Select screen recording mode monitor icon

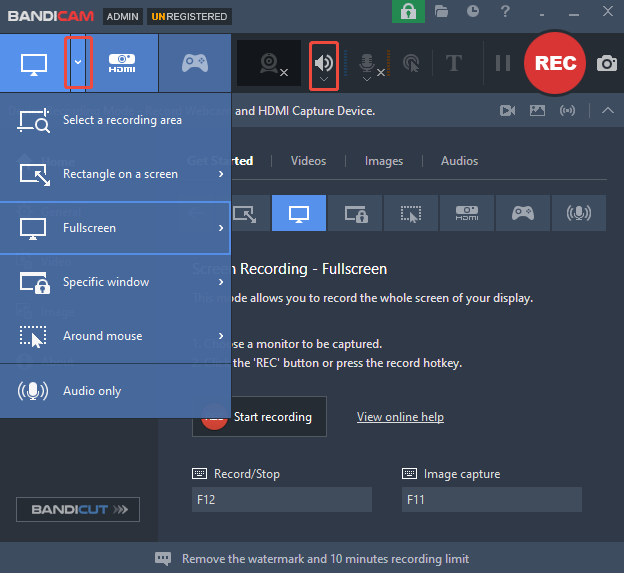(34, 64)
